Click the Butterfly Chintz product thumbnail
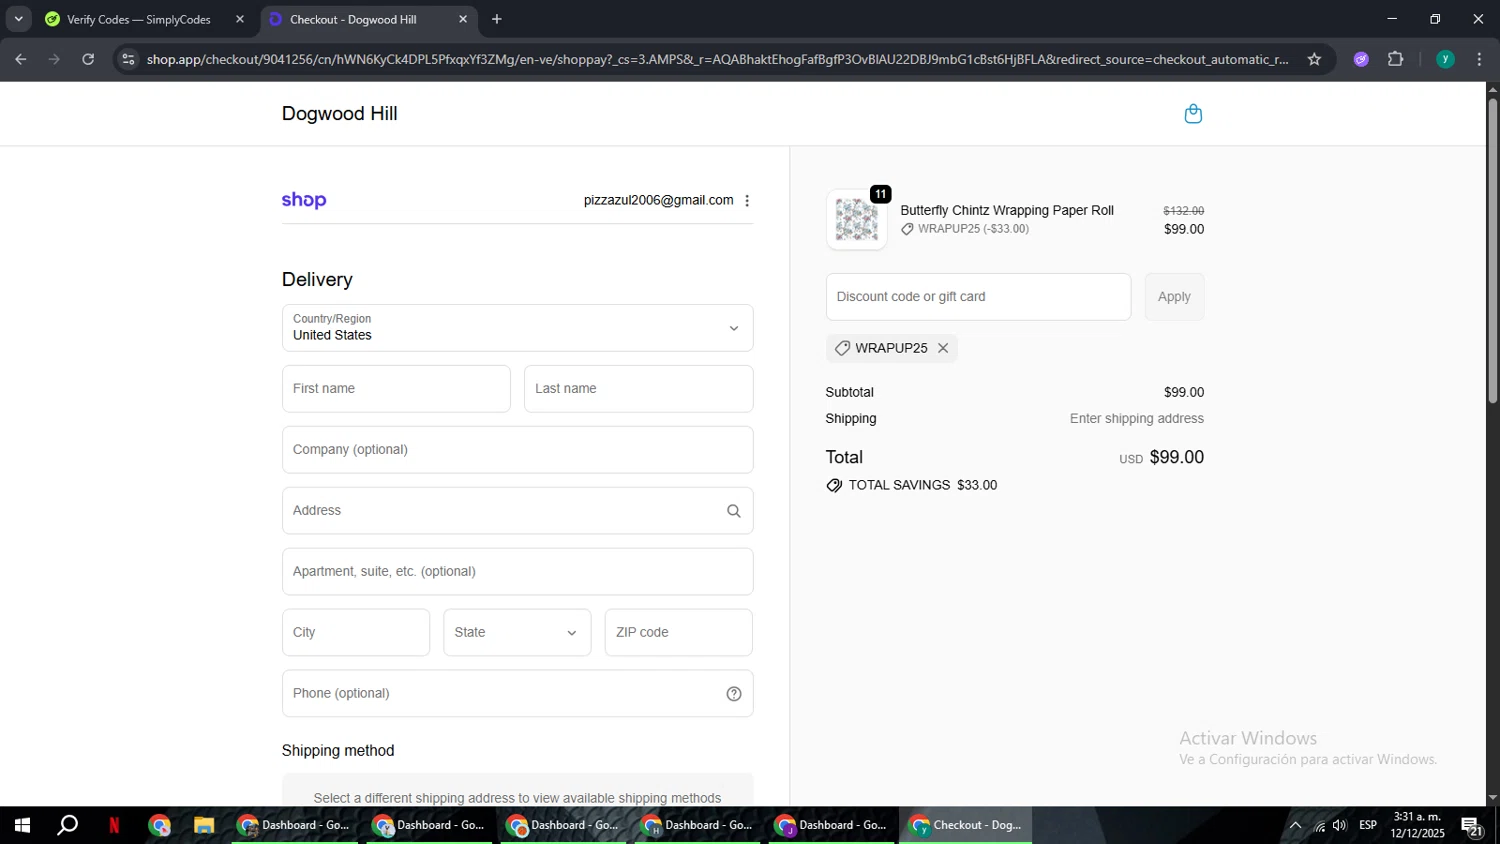 pos(856,219)
